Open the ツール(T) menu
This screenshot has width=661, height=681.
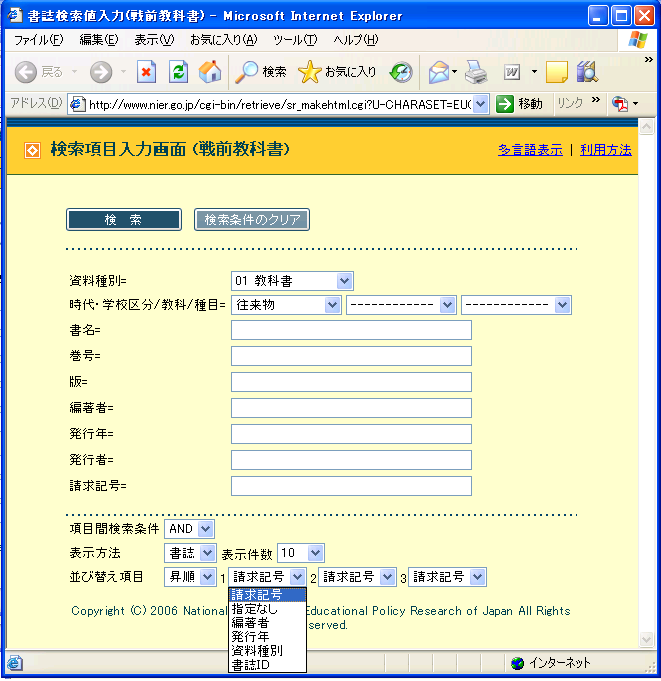(x=295, y=40)
